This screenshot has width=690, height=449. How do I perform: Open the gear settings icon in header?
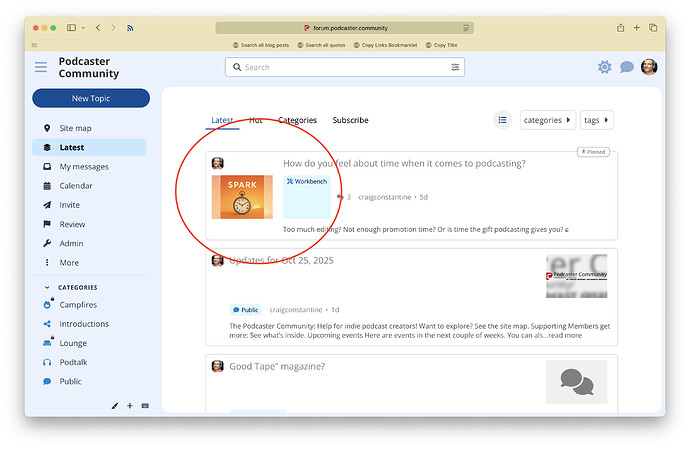click(x=605, y=67)
